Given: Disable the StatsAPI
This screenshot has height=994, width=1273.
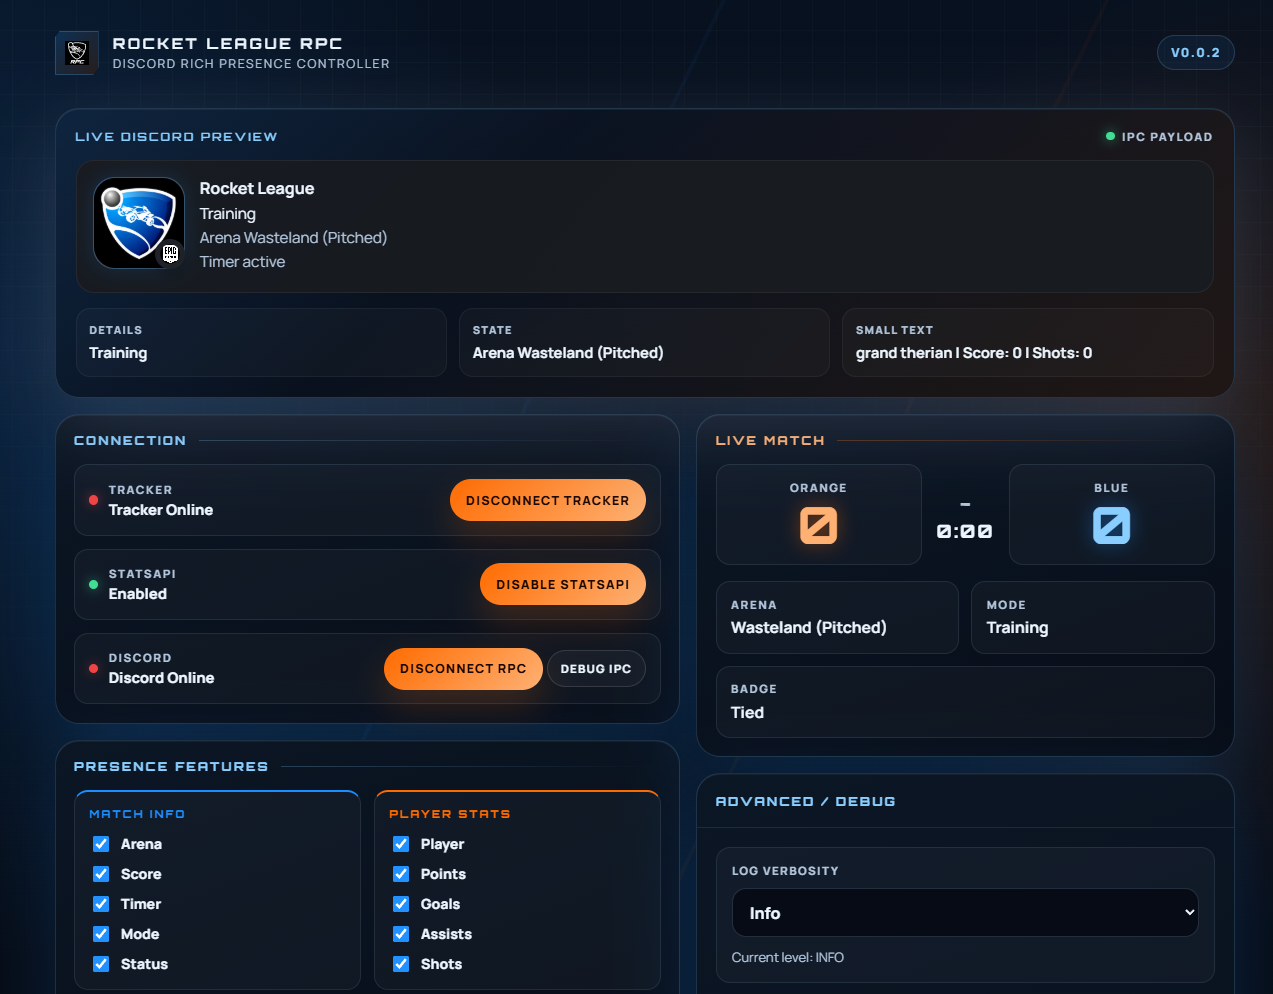Looking at the screenshot, I should click(x=563, y=584).
